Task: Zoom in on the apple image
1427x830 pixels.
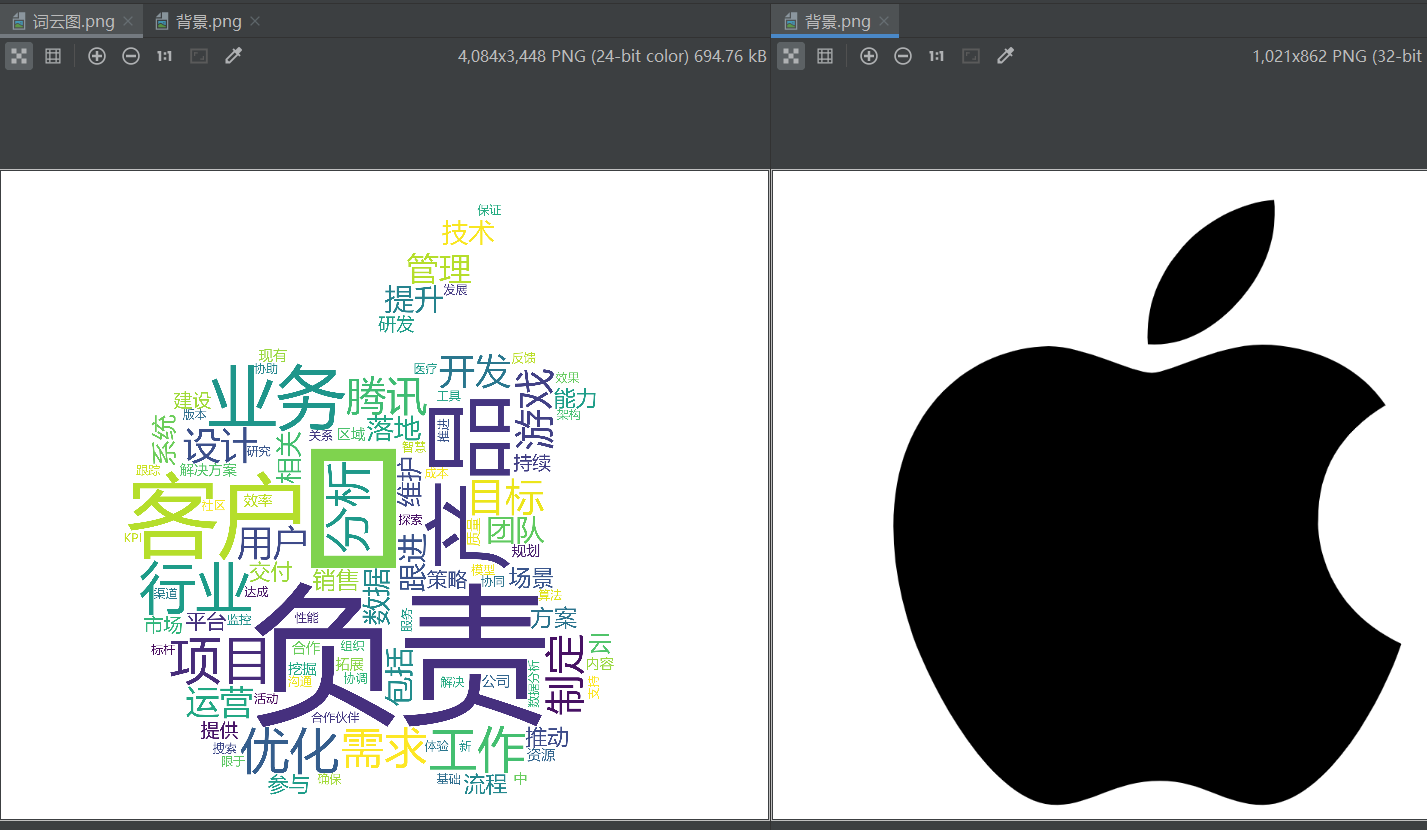Action: coord(869,56)
